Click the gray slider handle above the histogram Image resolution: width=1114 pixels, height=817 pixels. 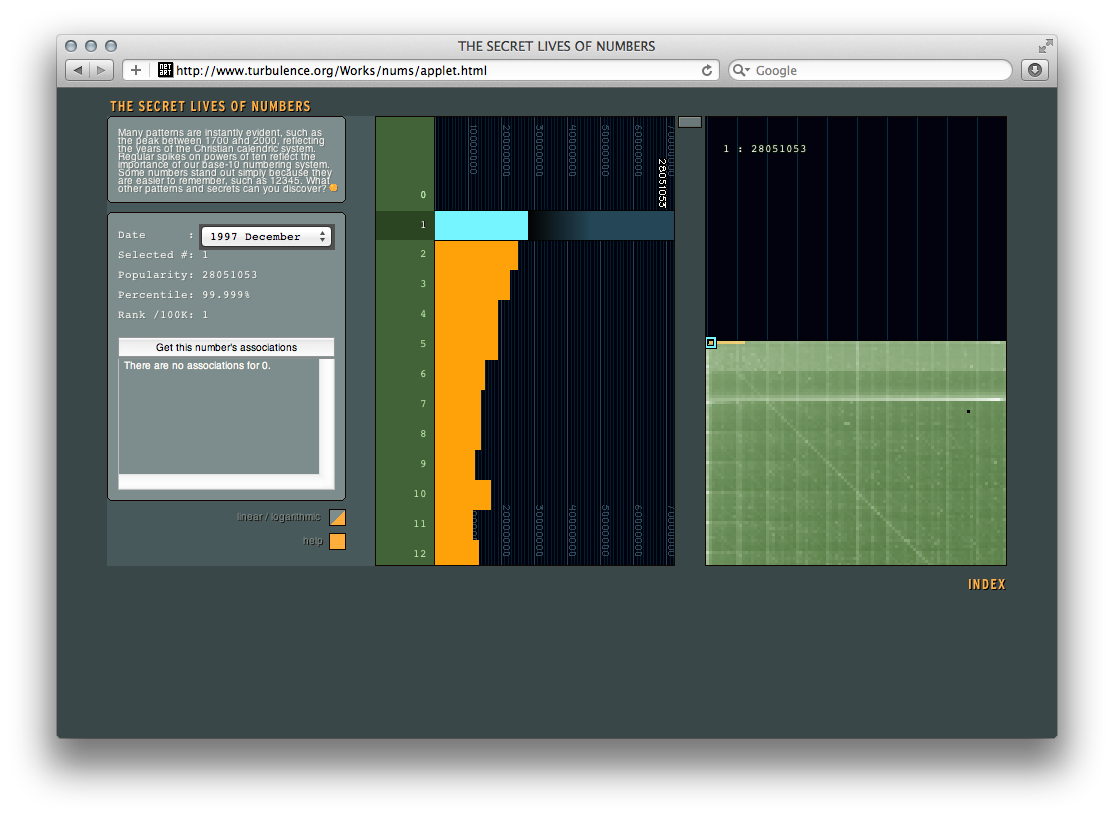point(689,121)
